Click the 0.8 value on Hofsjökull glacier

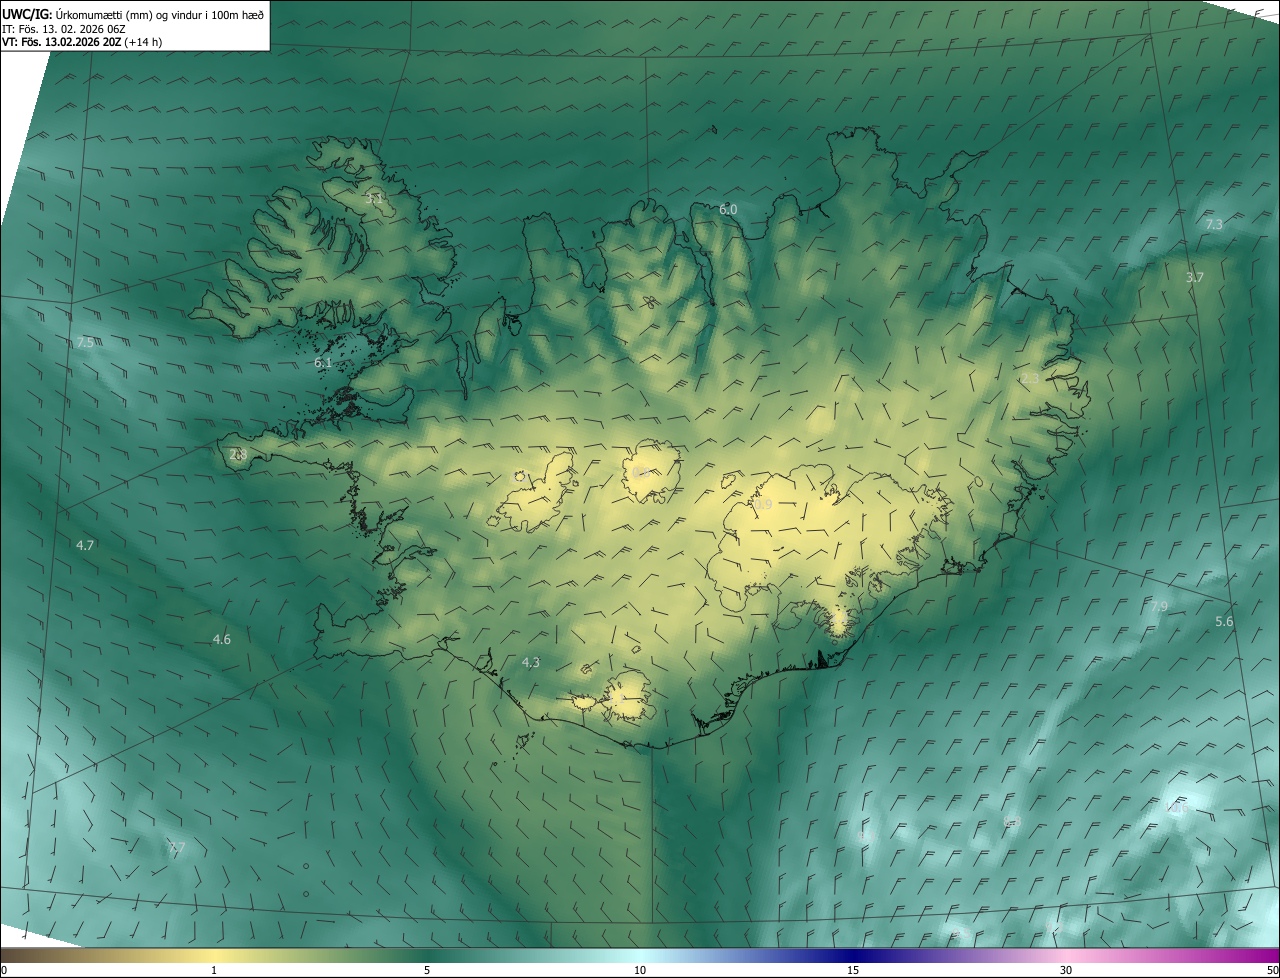(x=642, y=472)
